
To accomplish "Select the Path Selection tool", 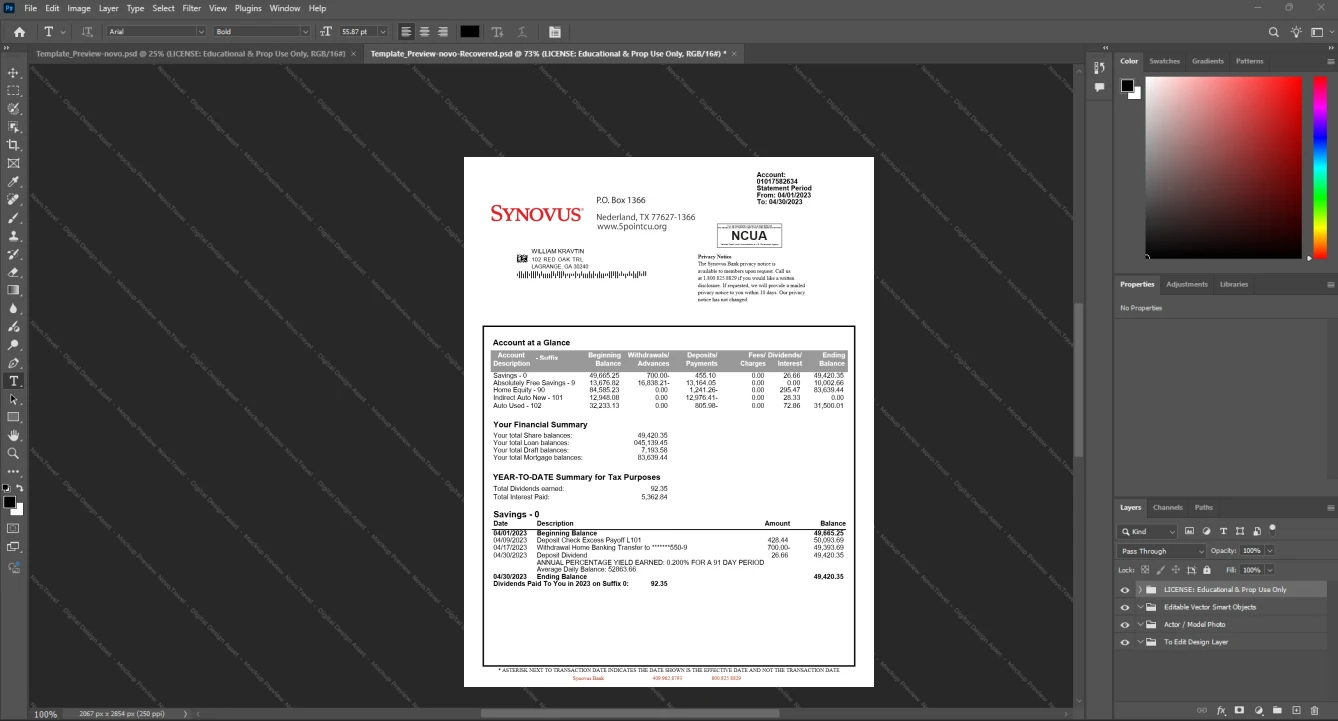I will 14,399.
